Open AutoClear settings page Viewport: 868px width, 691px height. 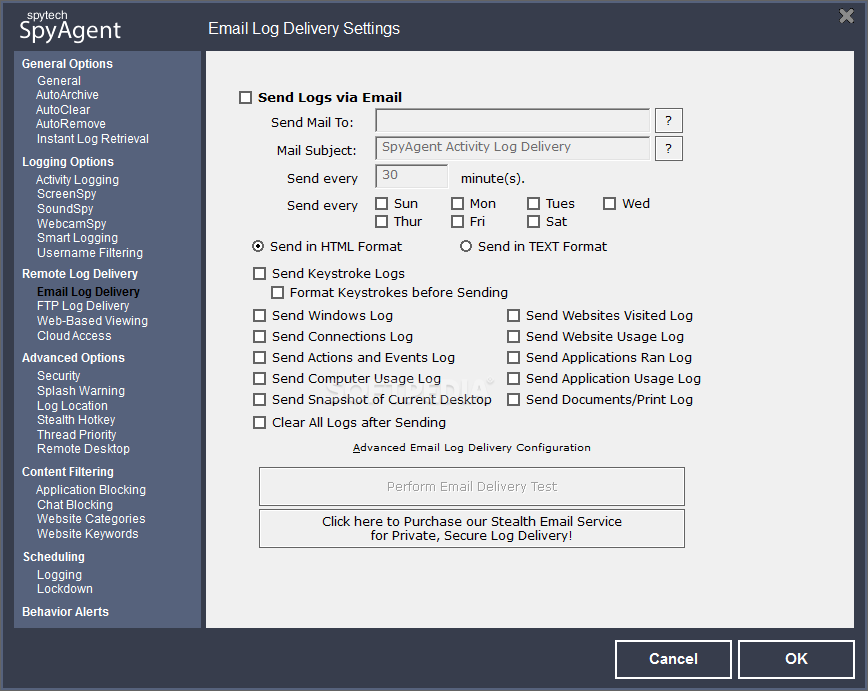tap(63, 110)
